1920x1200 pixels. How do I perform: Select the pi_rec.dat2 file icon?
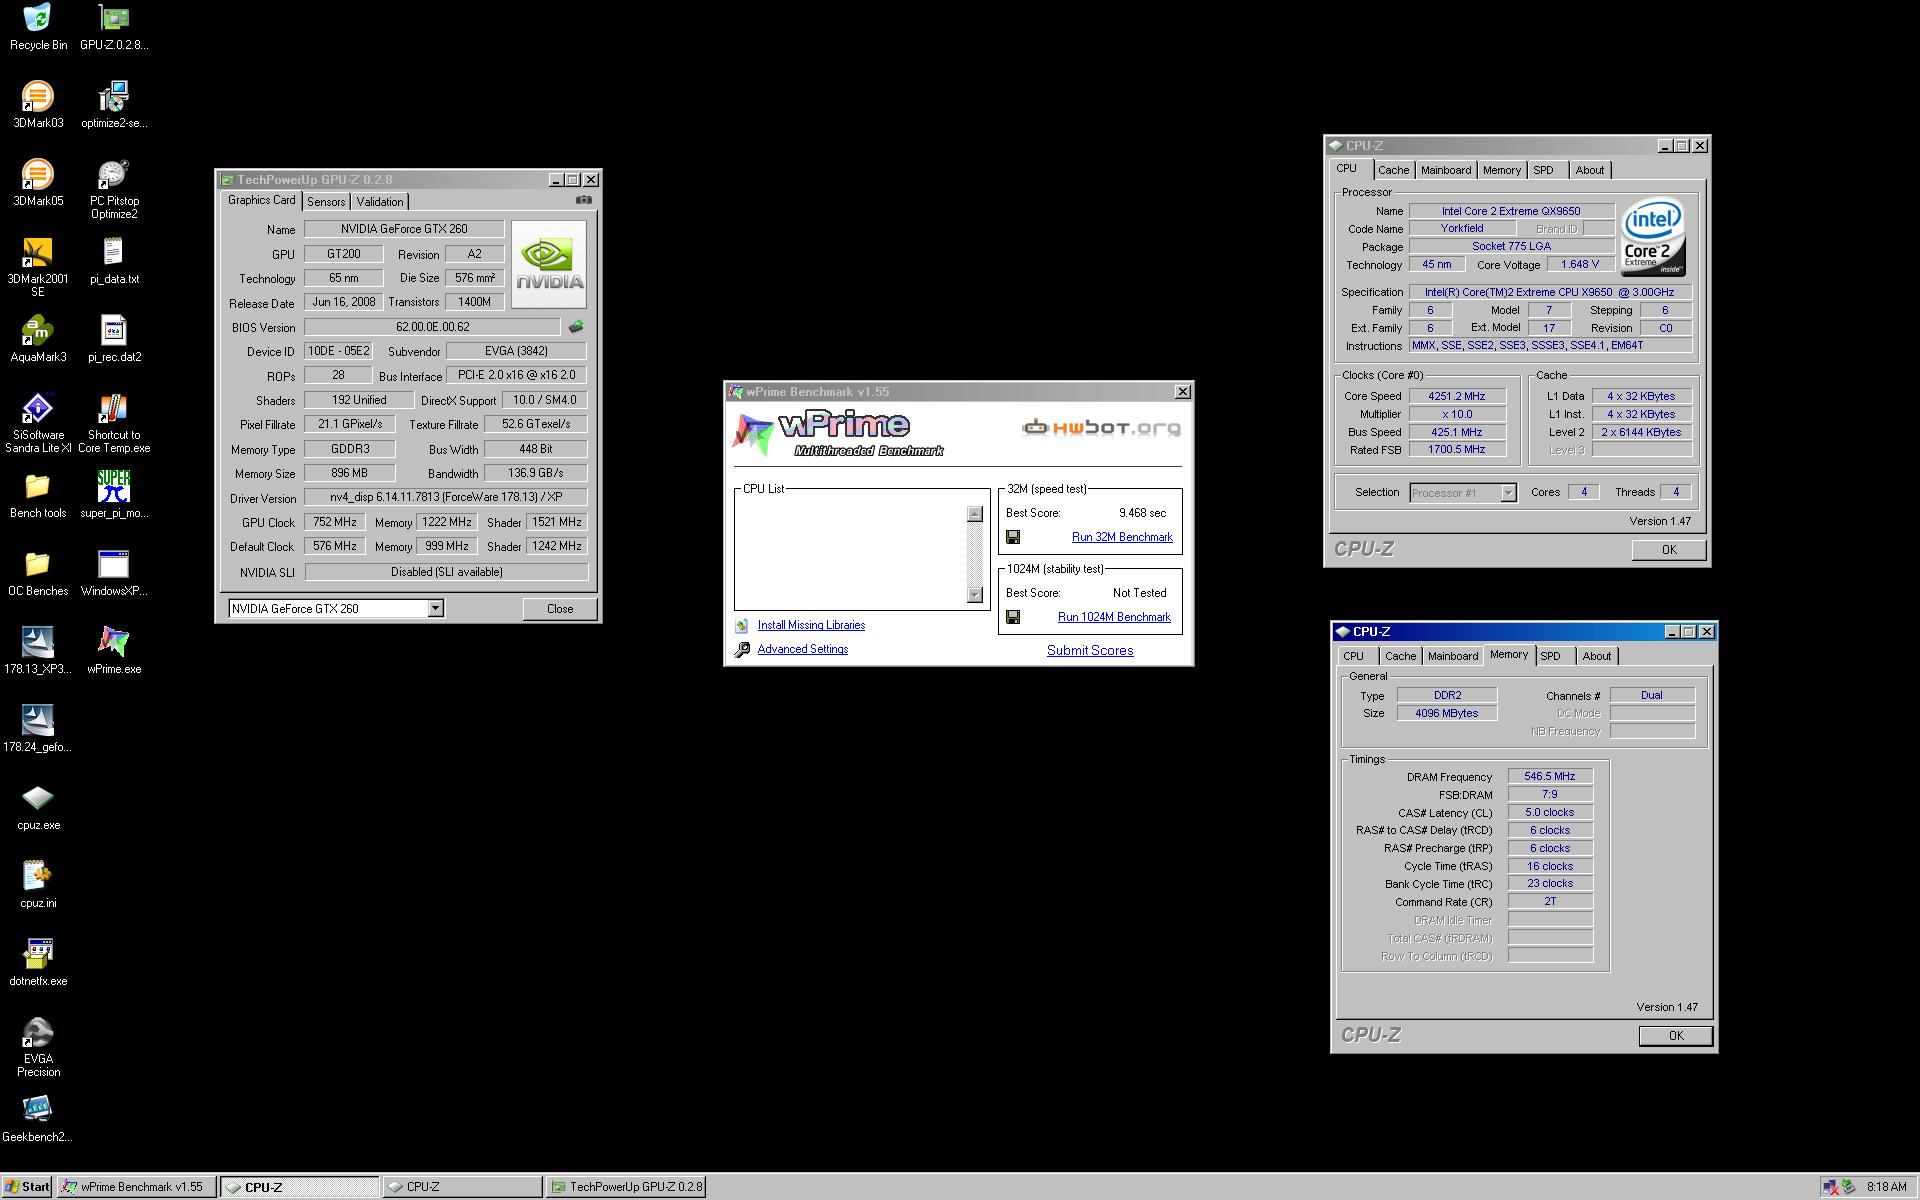pos(114,339)
